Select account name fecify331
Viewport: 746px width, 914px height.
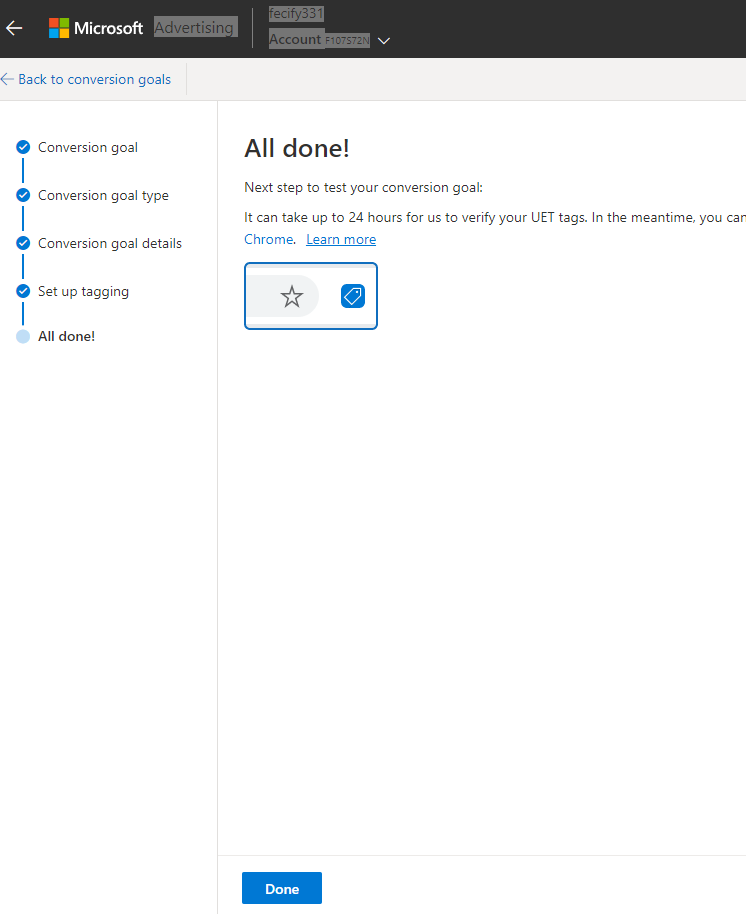click(296, 13)
